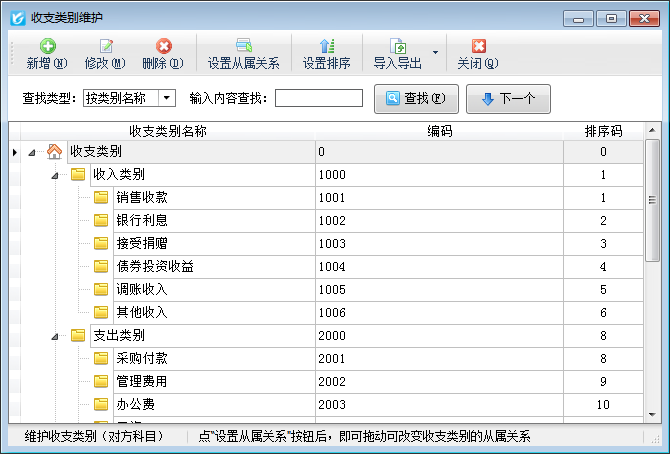Click the 删除 (Delete) toolbar icon
Screen dimensions: 670x454
(x=163, y=46)
